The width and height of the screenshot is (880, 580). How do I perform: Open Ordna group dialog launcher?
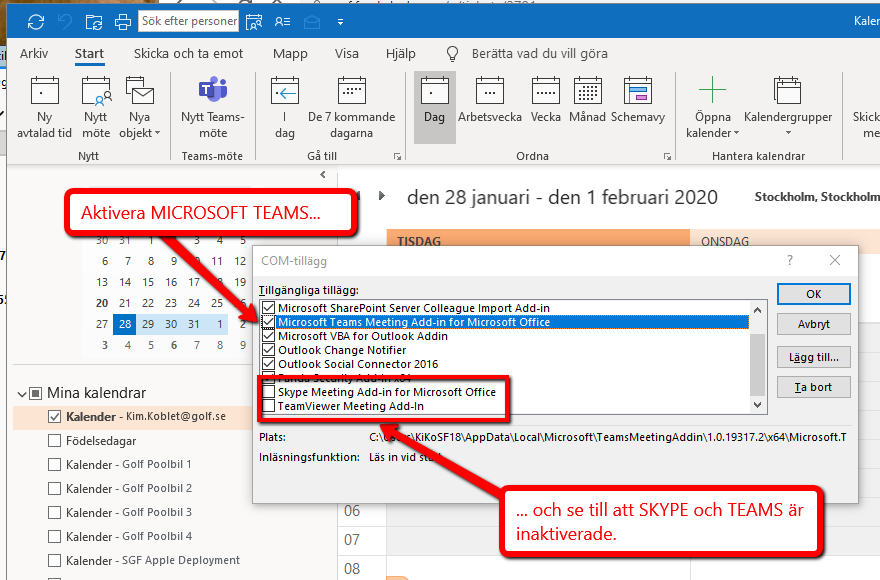click(x=667, y=157)
